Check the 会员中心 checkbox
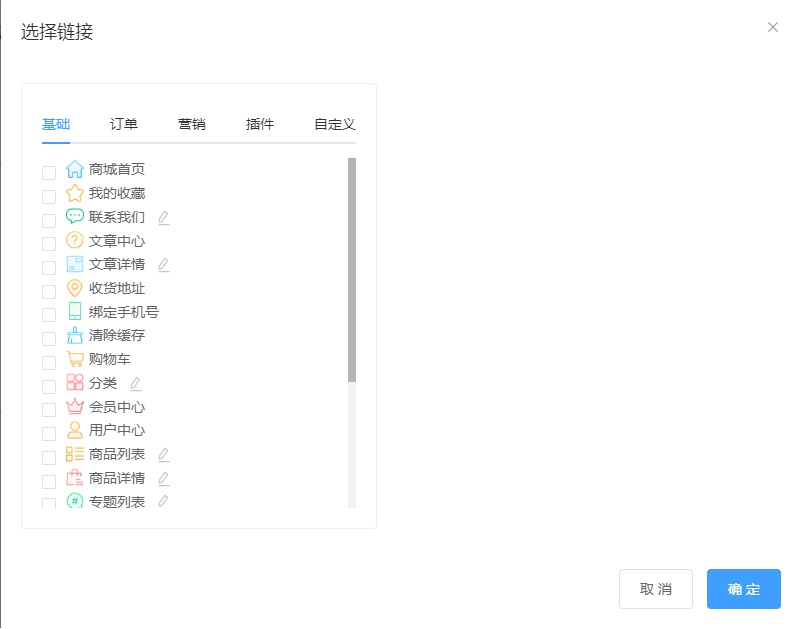This screenshot has height=629, width=798. pyautogui.click(x=49, y=410)
